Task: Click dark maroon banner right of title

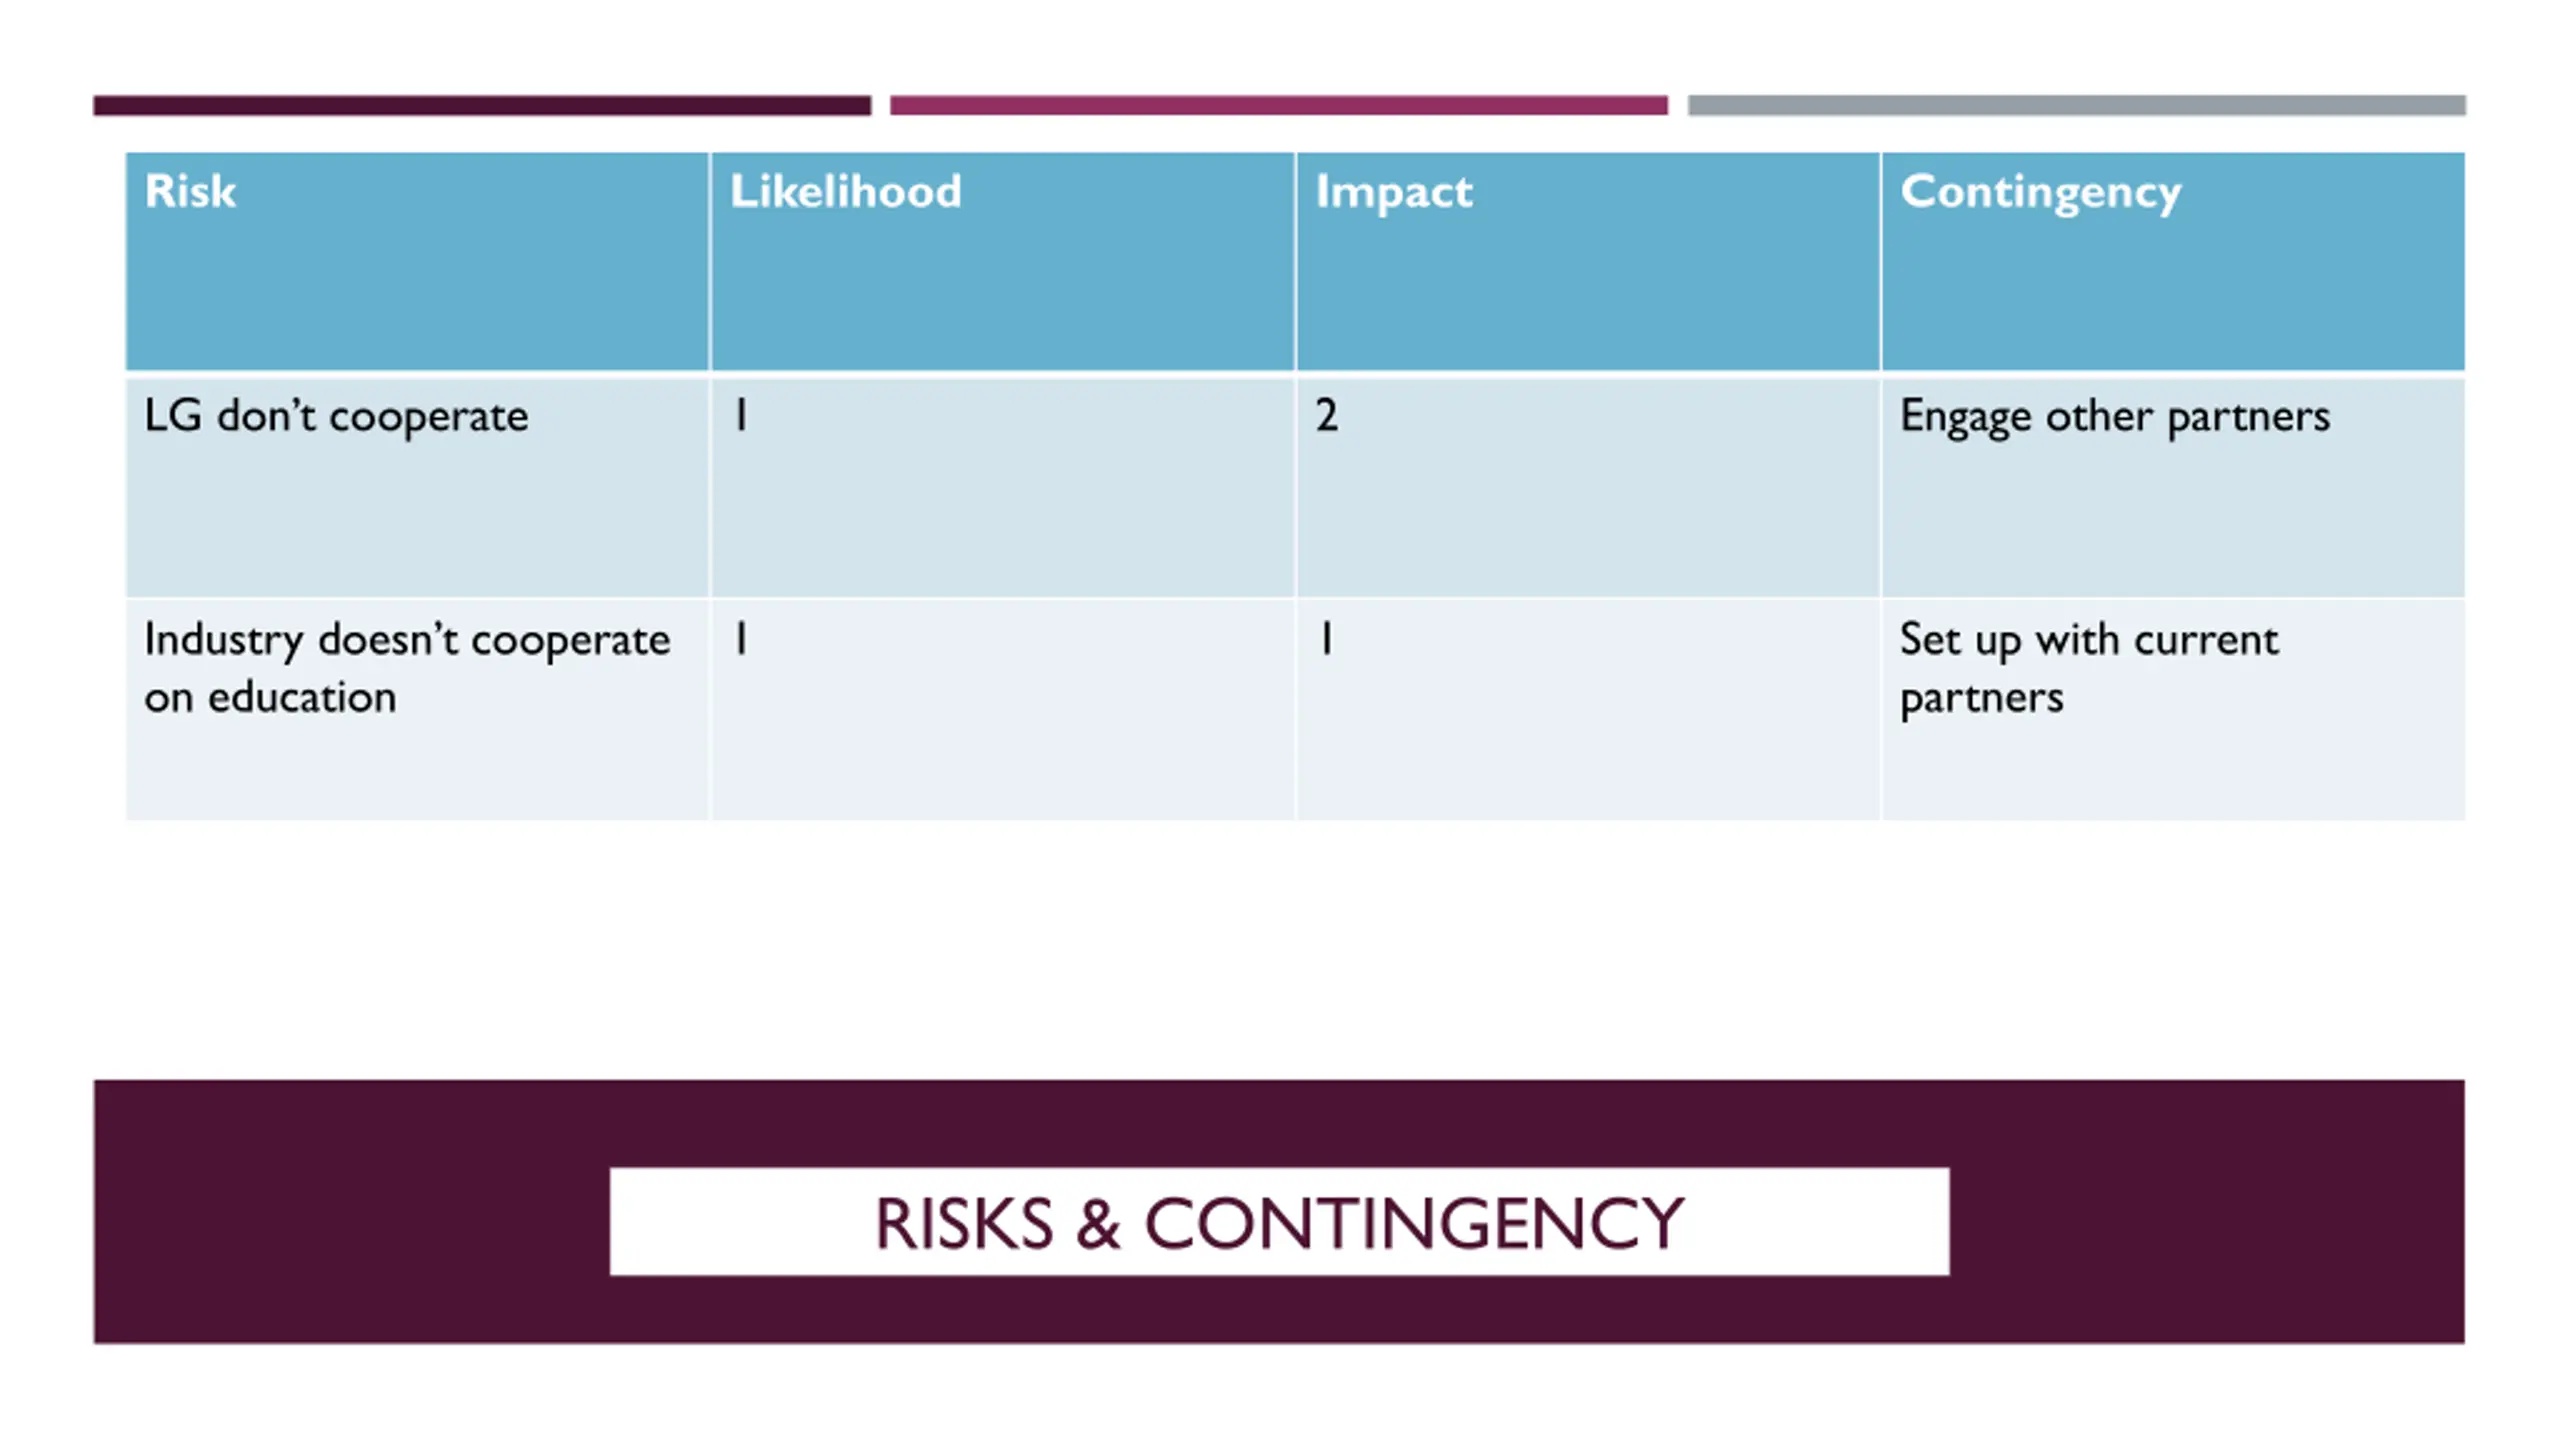Action: tap(2207, 1211)
